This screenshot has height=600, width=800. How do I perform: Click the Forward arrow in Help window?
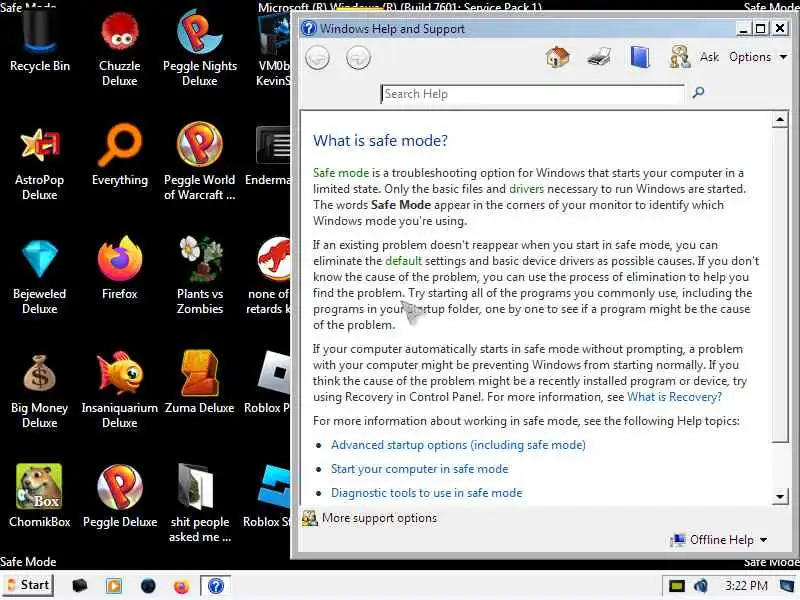tap(358, 58)
